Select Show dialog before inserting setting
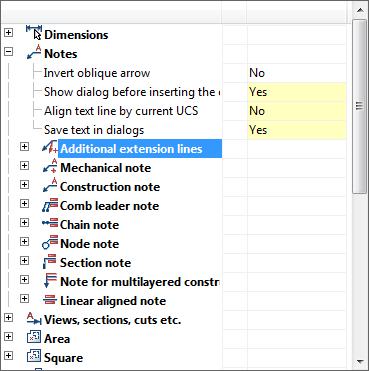 pos(132,92)
